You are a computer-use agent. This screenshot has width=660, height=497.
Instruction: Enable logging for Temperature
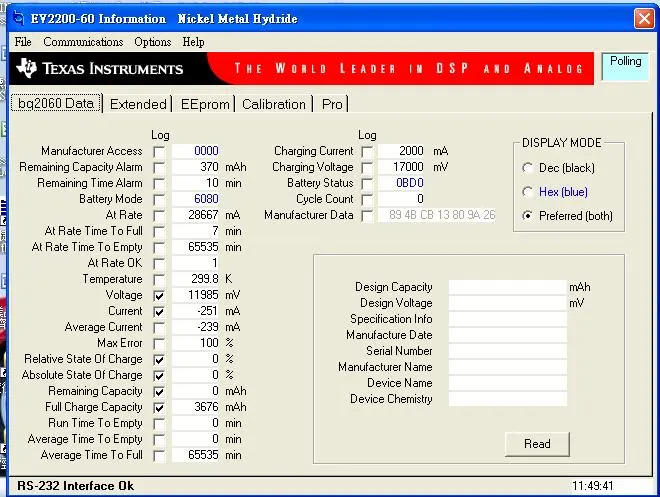coord(159,279)
